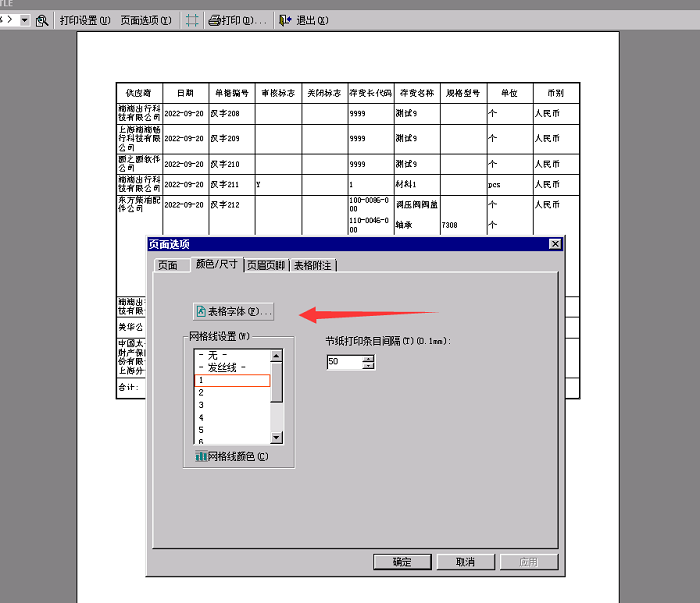Open 页面选项 in the toolbar
The width and height of the screenshot is (700, 603).
pos(145,20)
